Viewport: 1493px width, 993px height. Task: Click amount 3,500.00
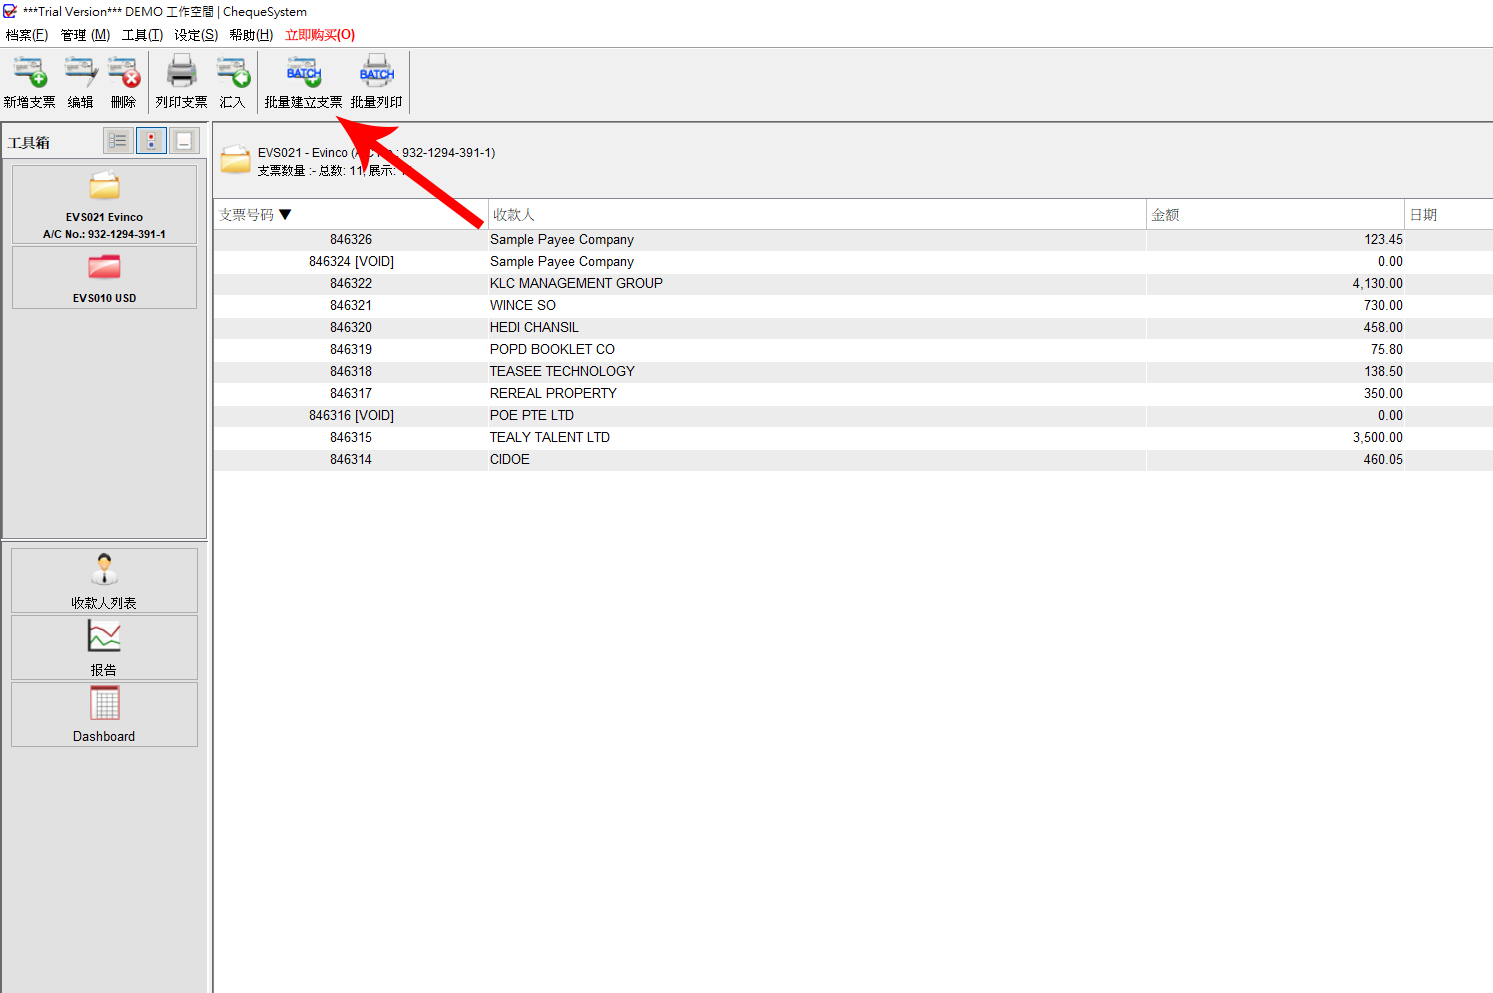coord(1377,438)
